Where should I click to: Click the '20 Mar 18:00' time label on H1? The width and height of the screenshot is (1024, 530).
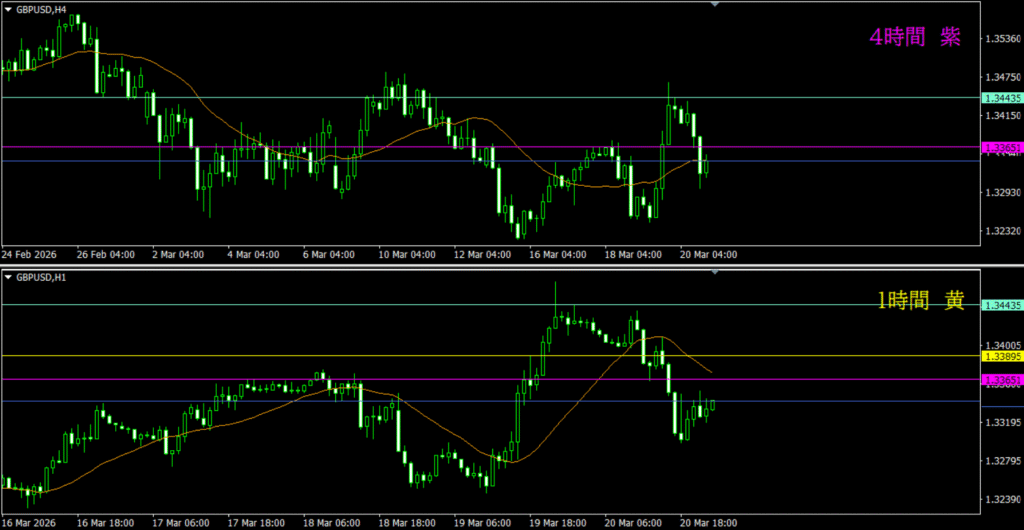click(708, 522)
